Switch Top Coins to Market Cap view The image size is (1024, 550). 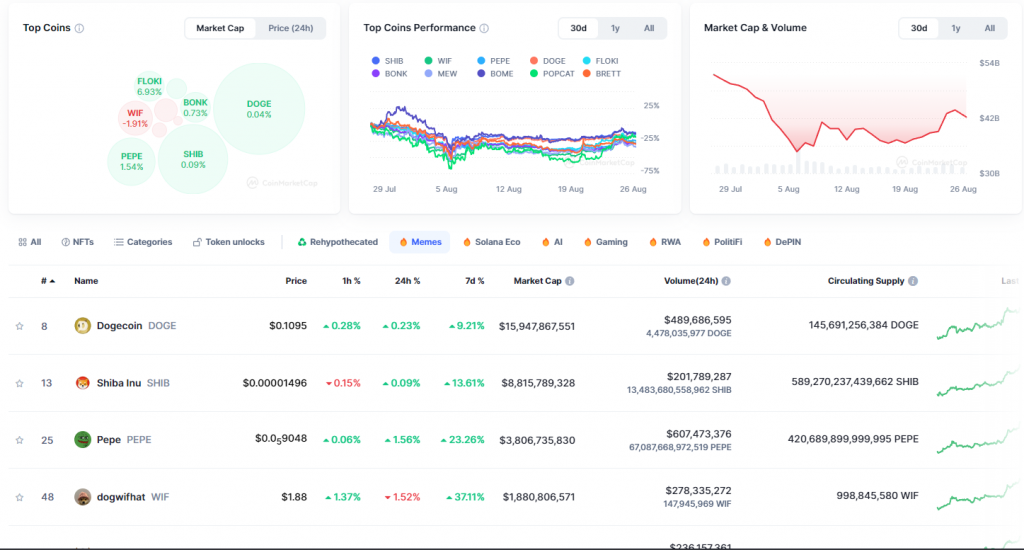[220, 28]
